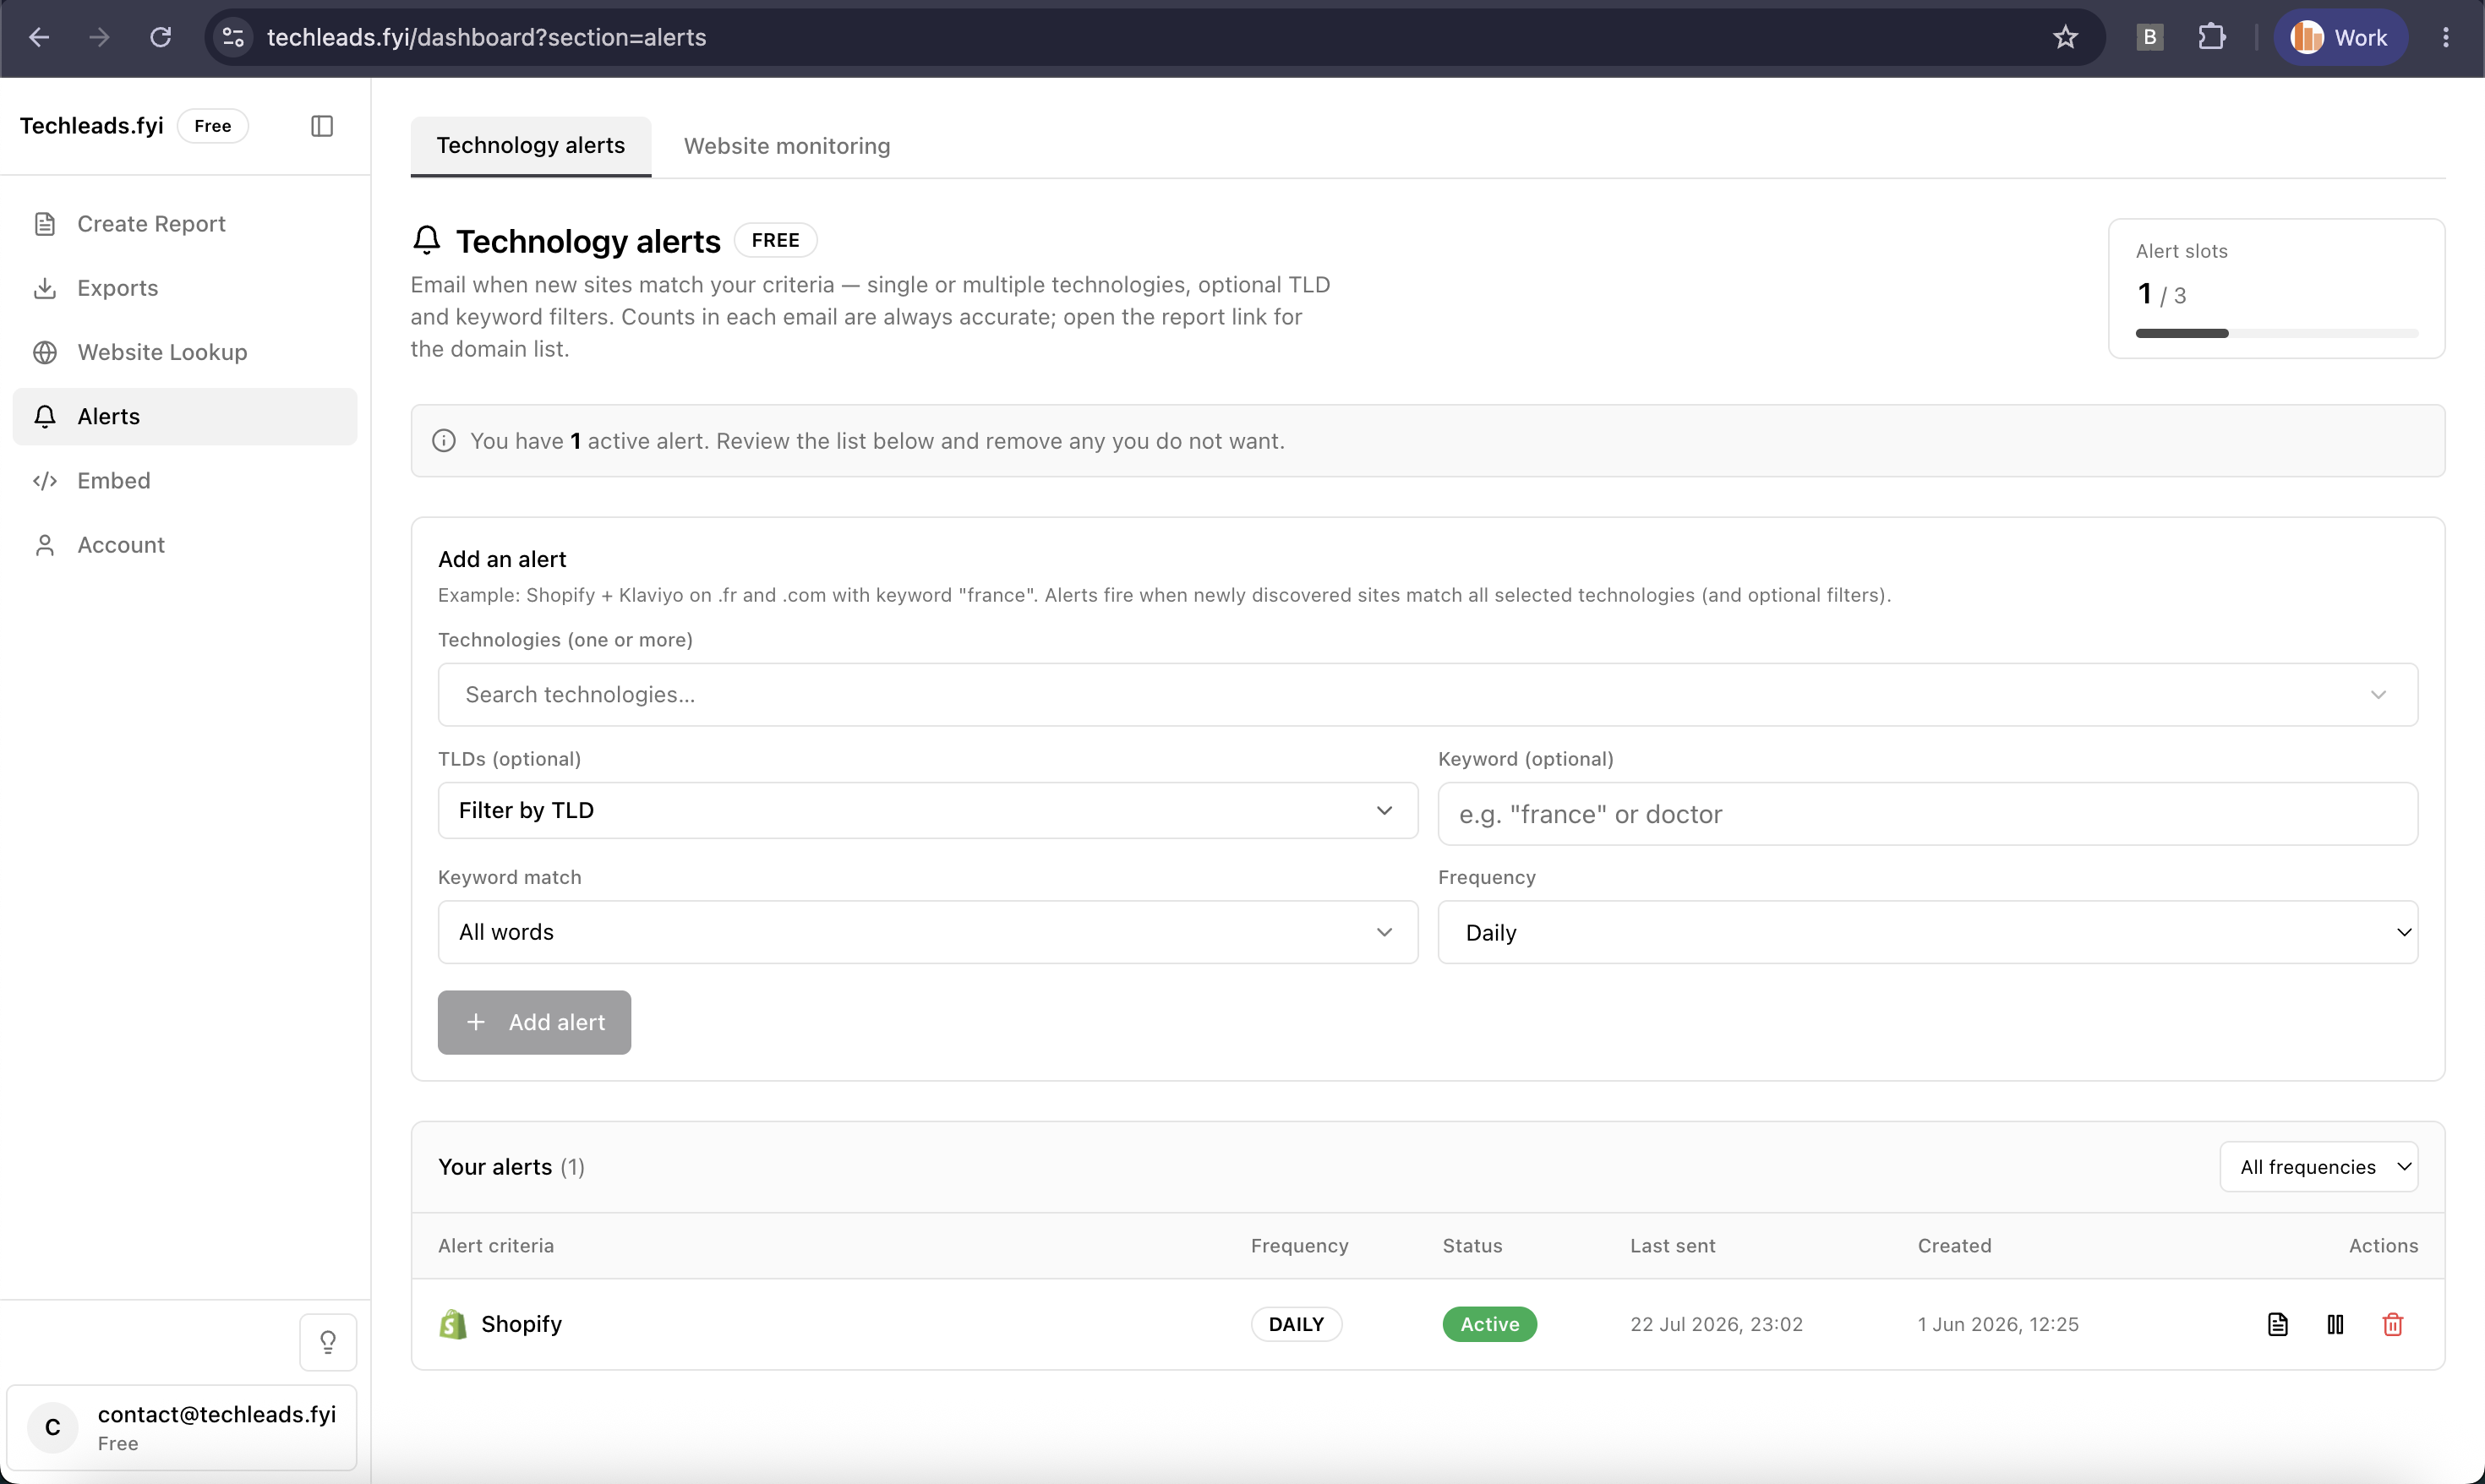View report for Shopify alert
The image size is (2485, 1484).
tap(2277, 1324)
